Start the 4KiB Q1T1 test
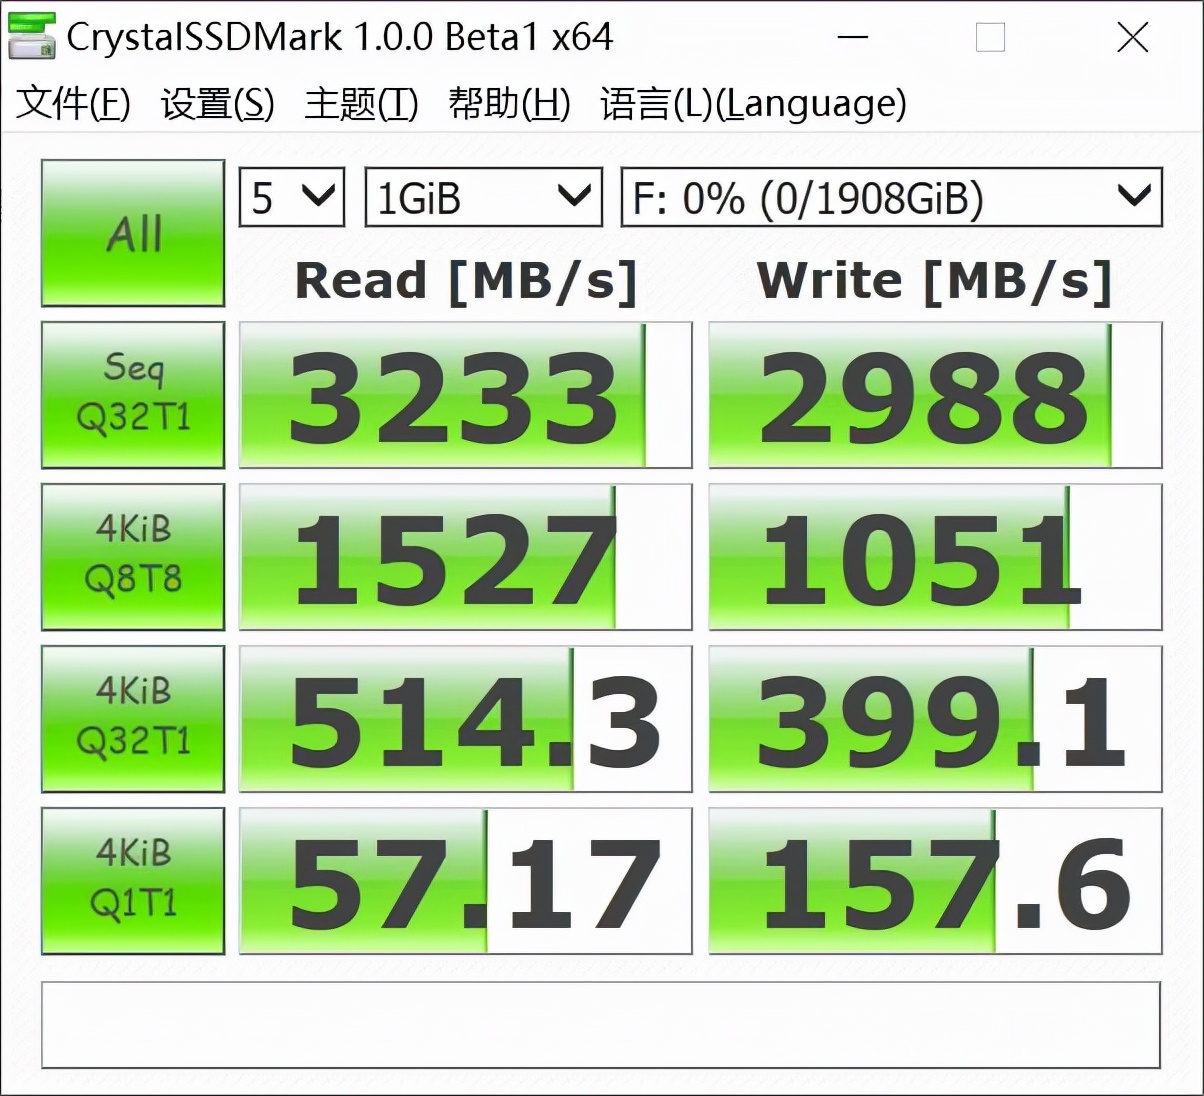The width and height of the screenshot is (1204, 1096). 133,881
